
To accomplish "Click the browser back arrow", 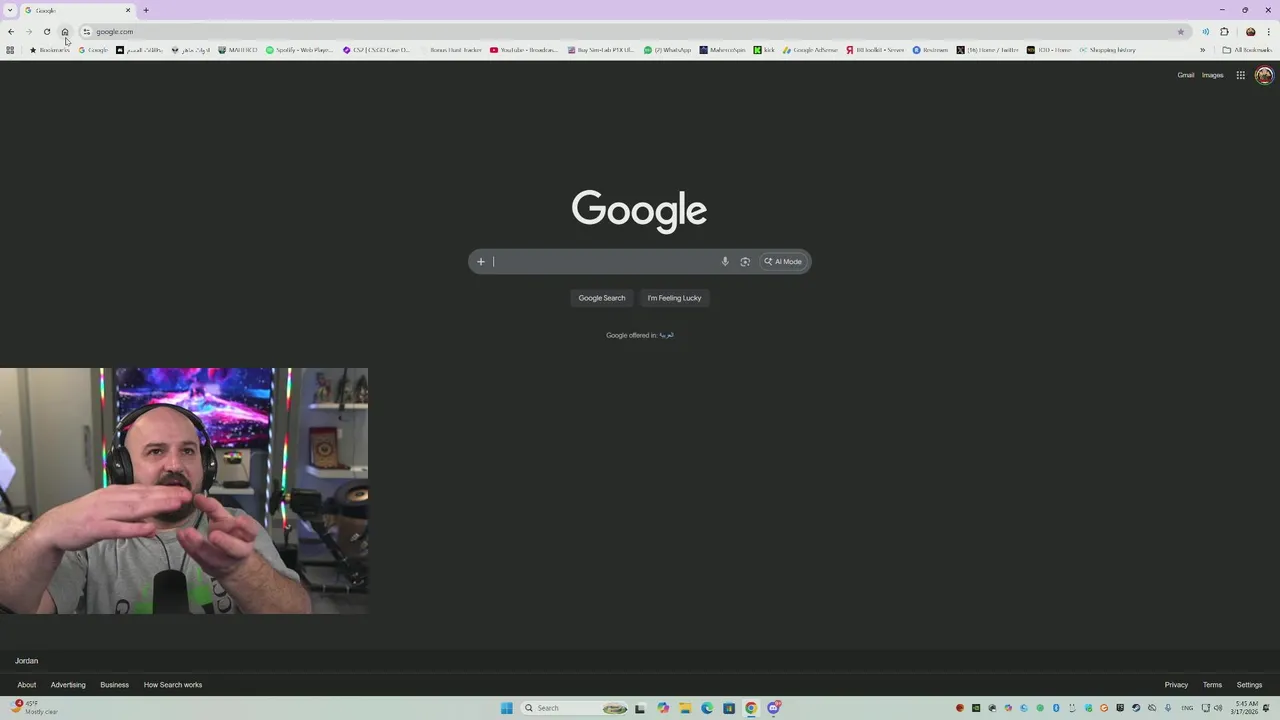I will coord(11,32).
